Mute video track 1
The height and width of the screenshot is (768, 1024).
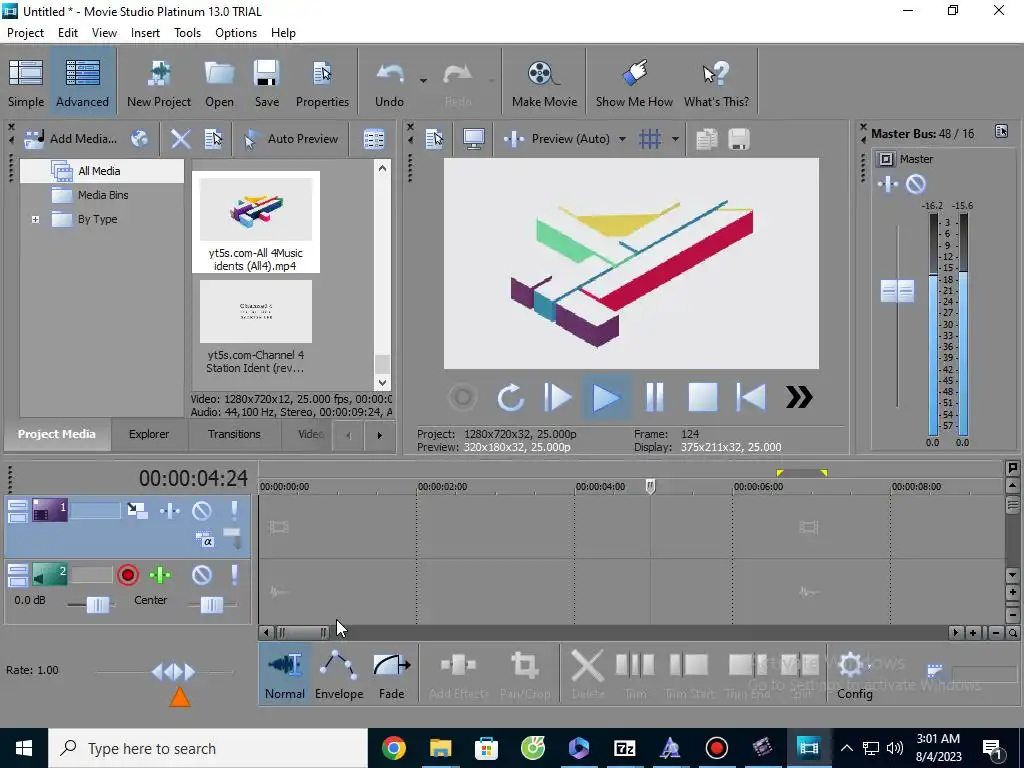[202, 511]
